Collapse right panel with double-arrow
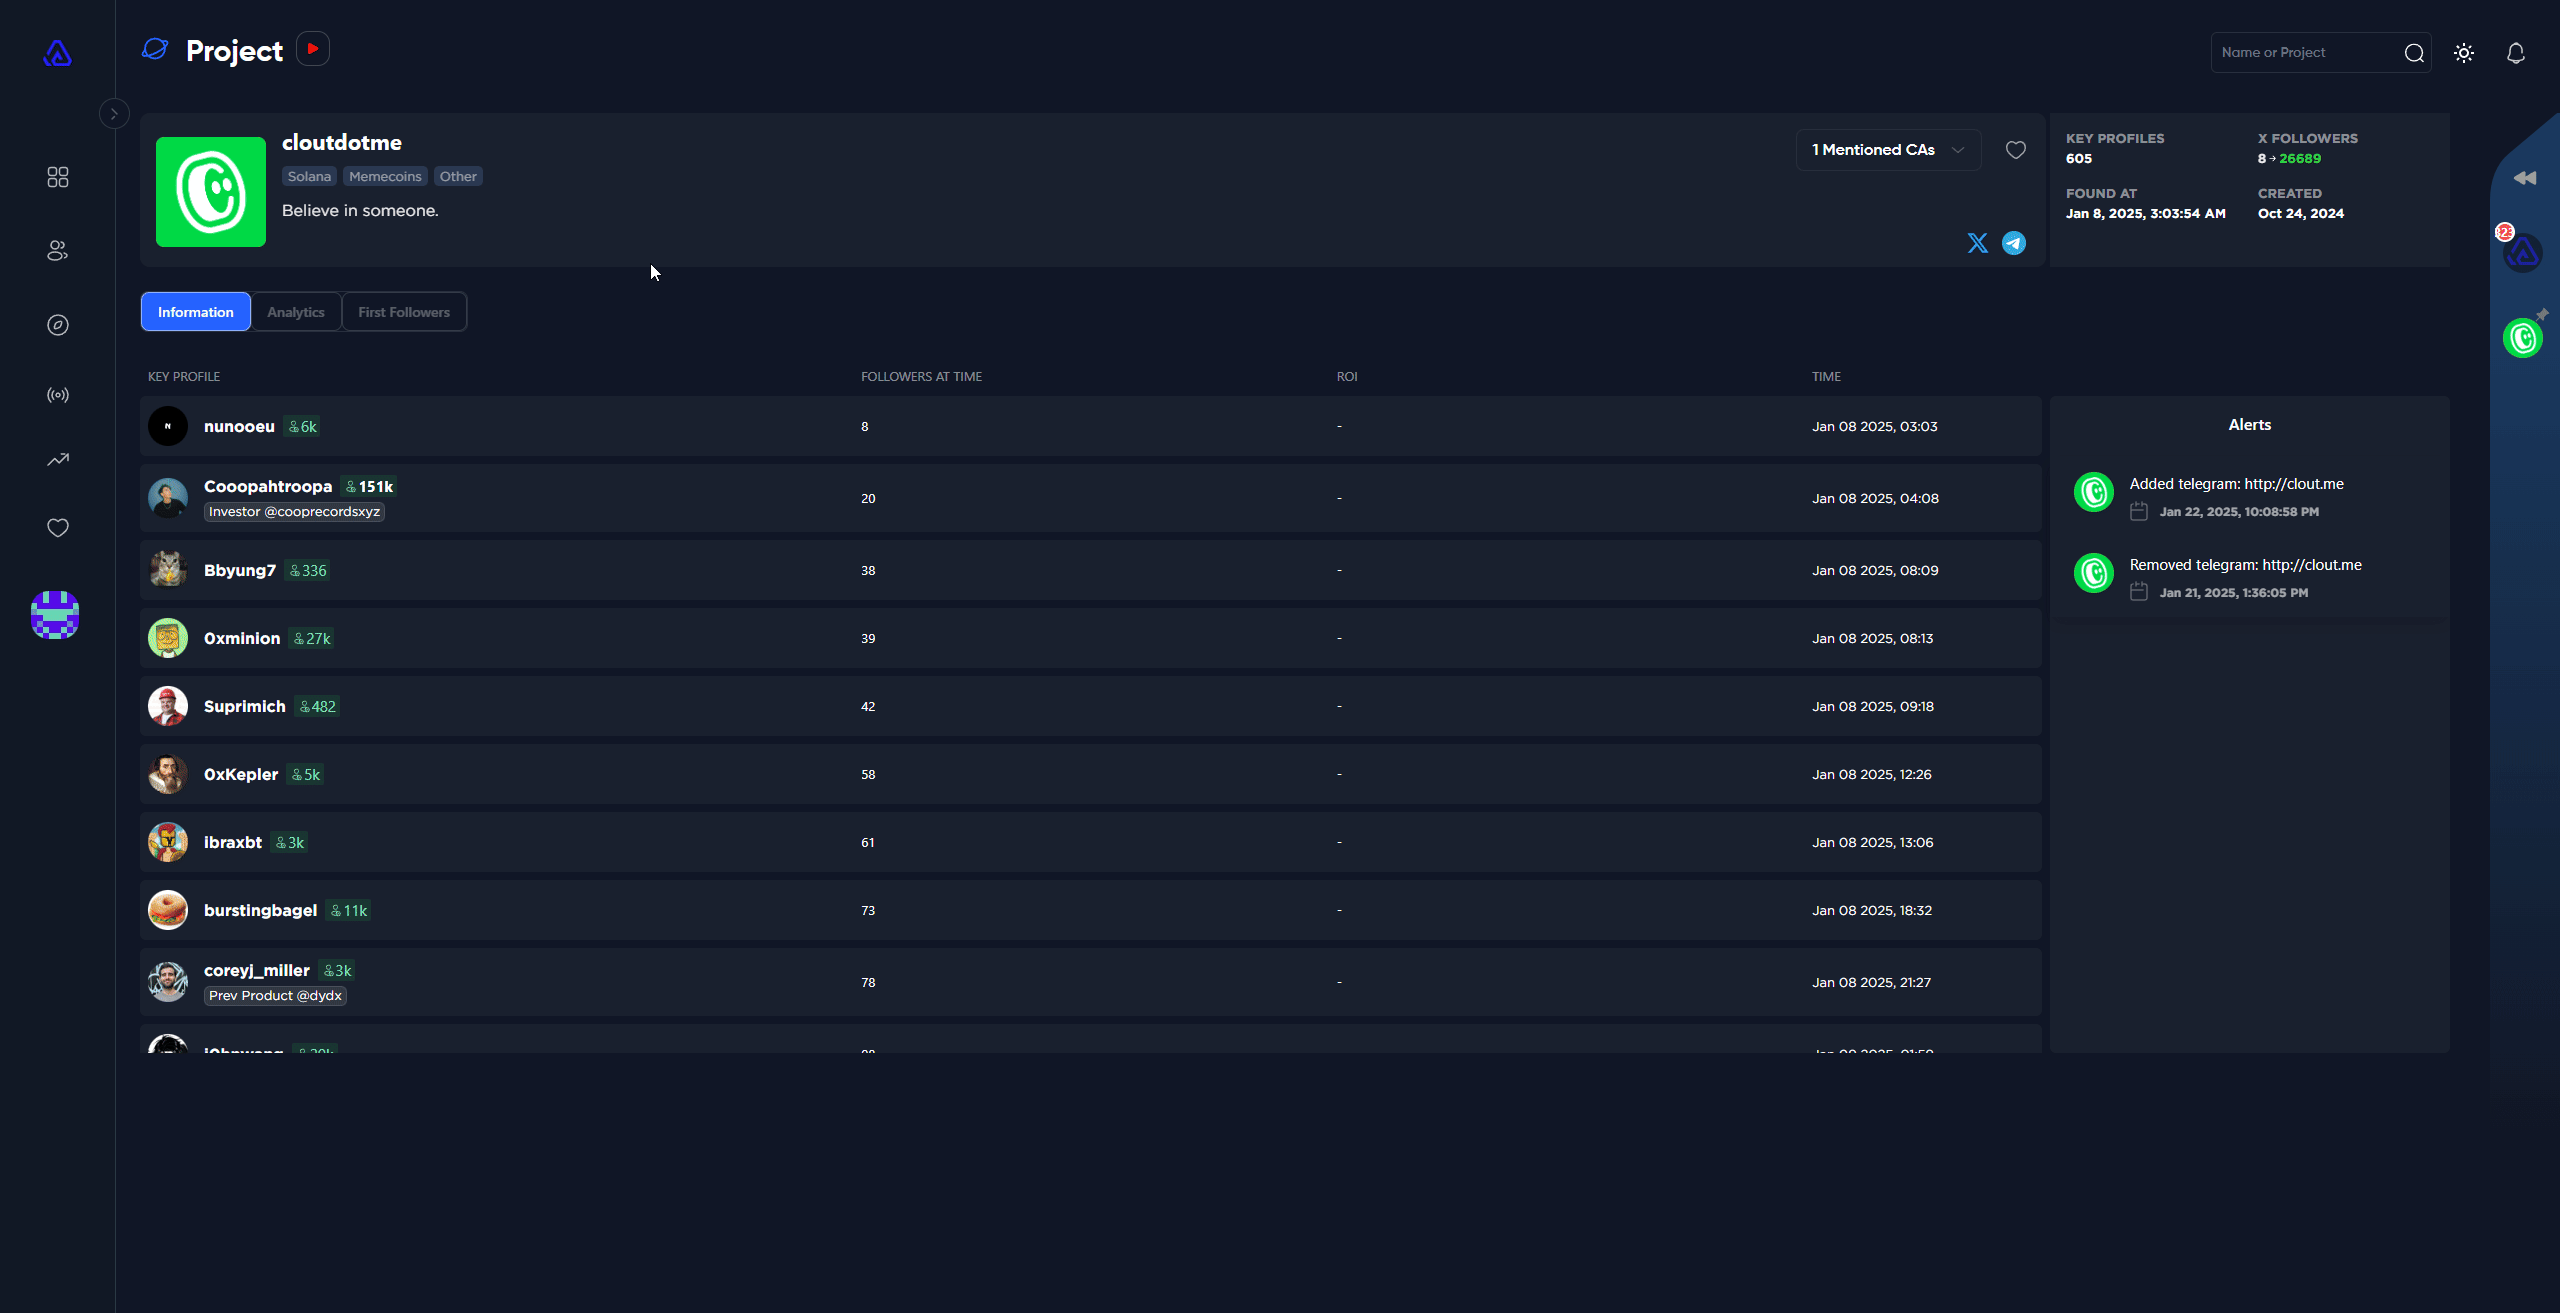This screenshot has width=2560, height=1313. (2524, 178)
